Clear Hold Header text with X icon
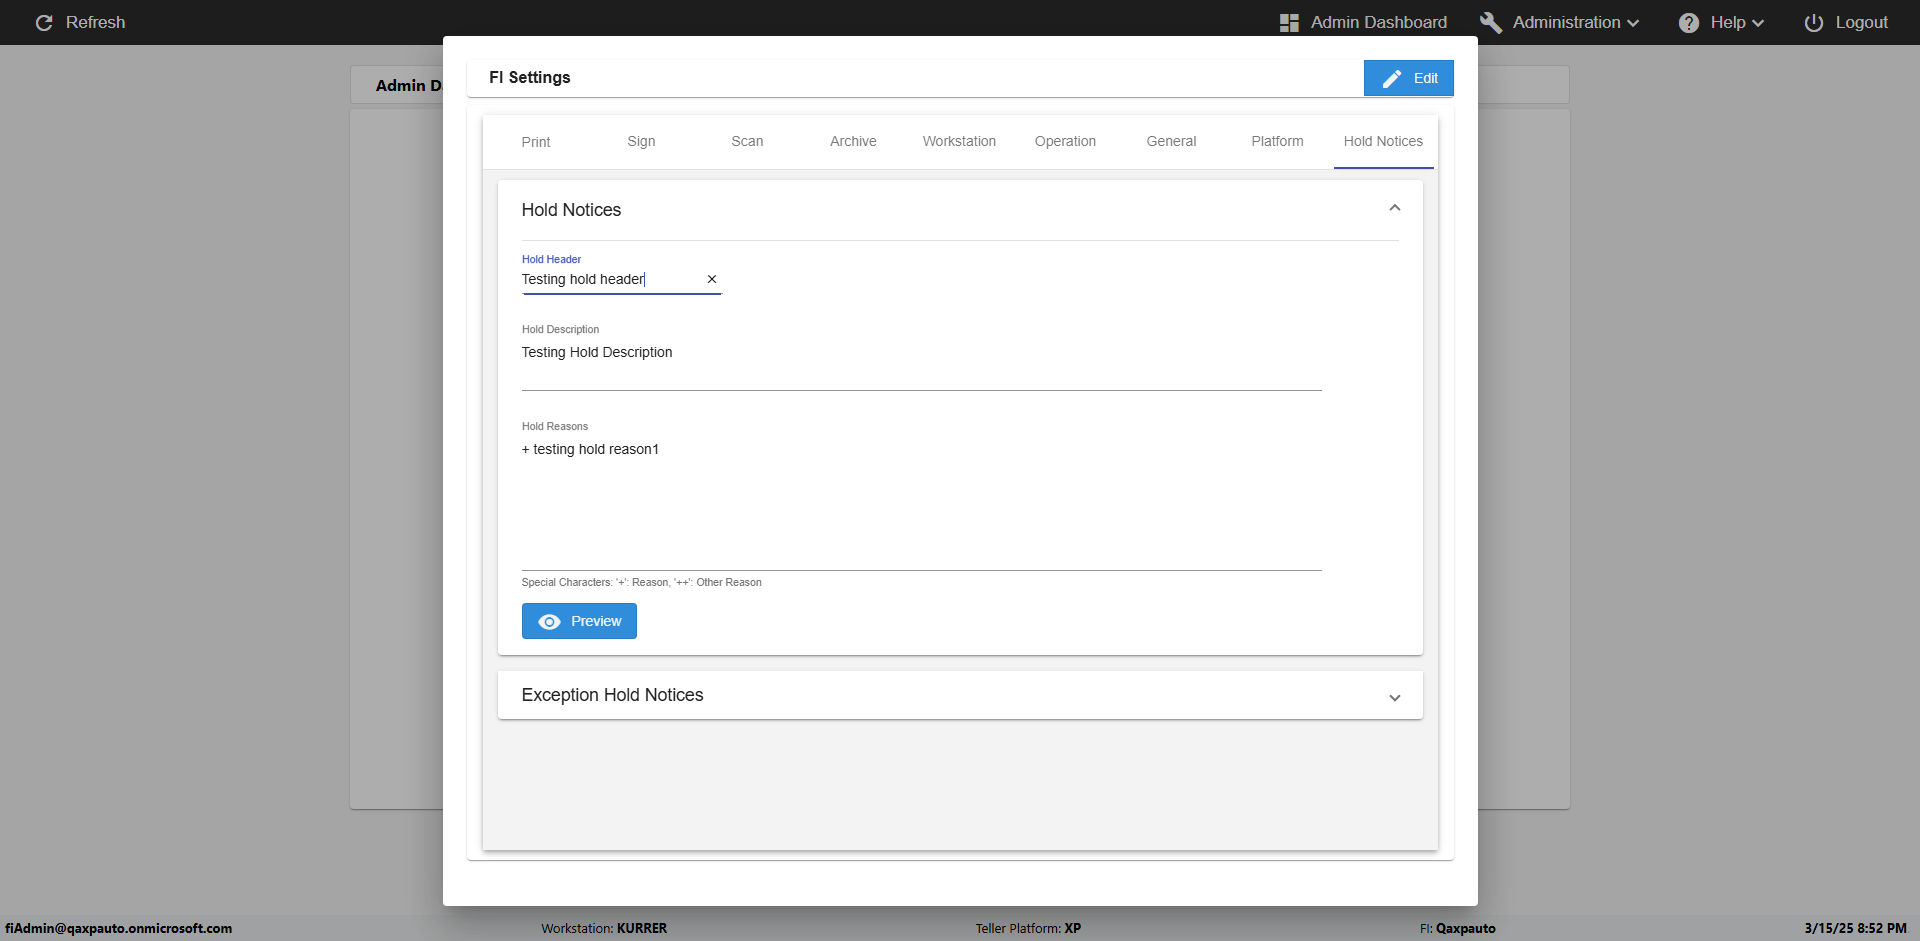The width and height of the screenshot is (1920, 941). 712,280
